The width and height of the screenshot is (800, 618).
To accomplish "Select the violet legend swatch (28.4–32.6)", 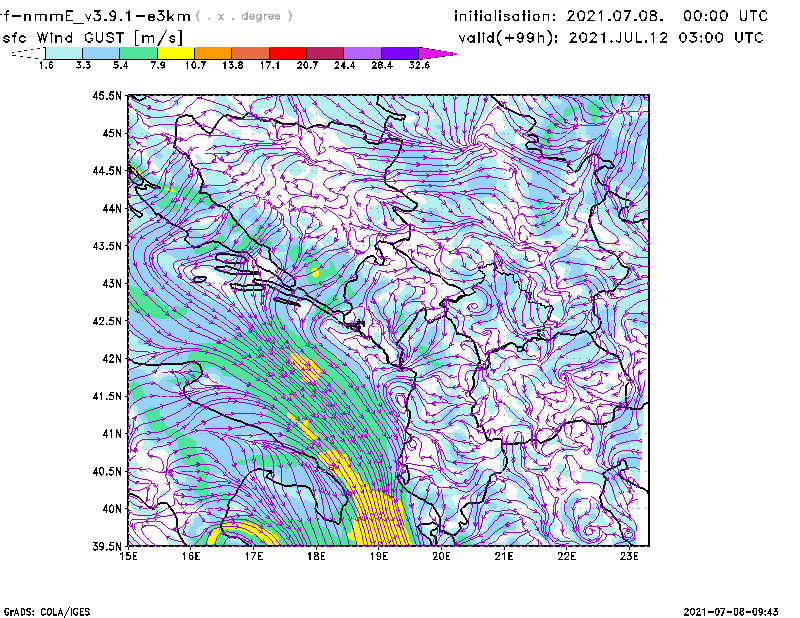I will click(x=399, y=53).
